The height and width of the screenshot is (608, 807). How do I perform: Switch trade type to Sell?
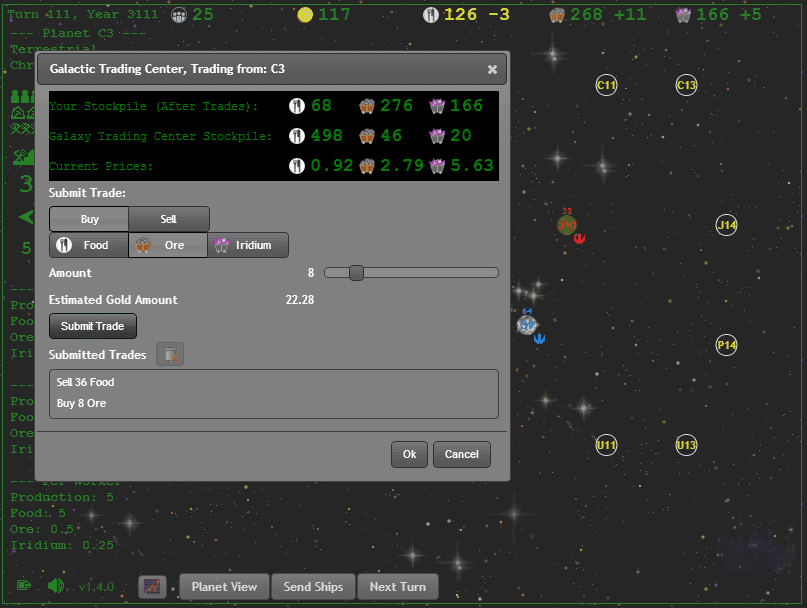click(169, 219)
